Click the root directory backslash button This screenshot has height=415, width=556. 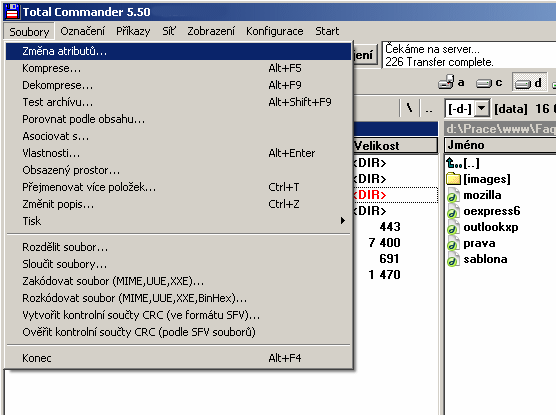point(410,108)
